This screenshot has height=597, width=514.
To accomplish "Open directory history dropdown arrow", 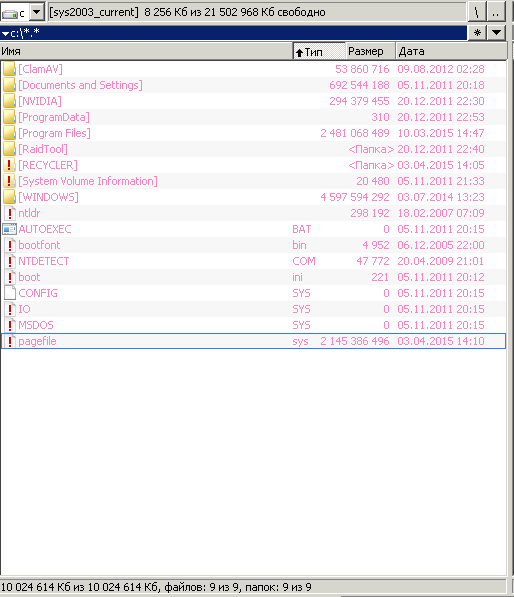I will (x=496, y=32).
